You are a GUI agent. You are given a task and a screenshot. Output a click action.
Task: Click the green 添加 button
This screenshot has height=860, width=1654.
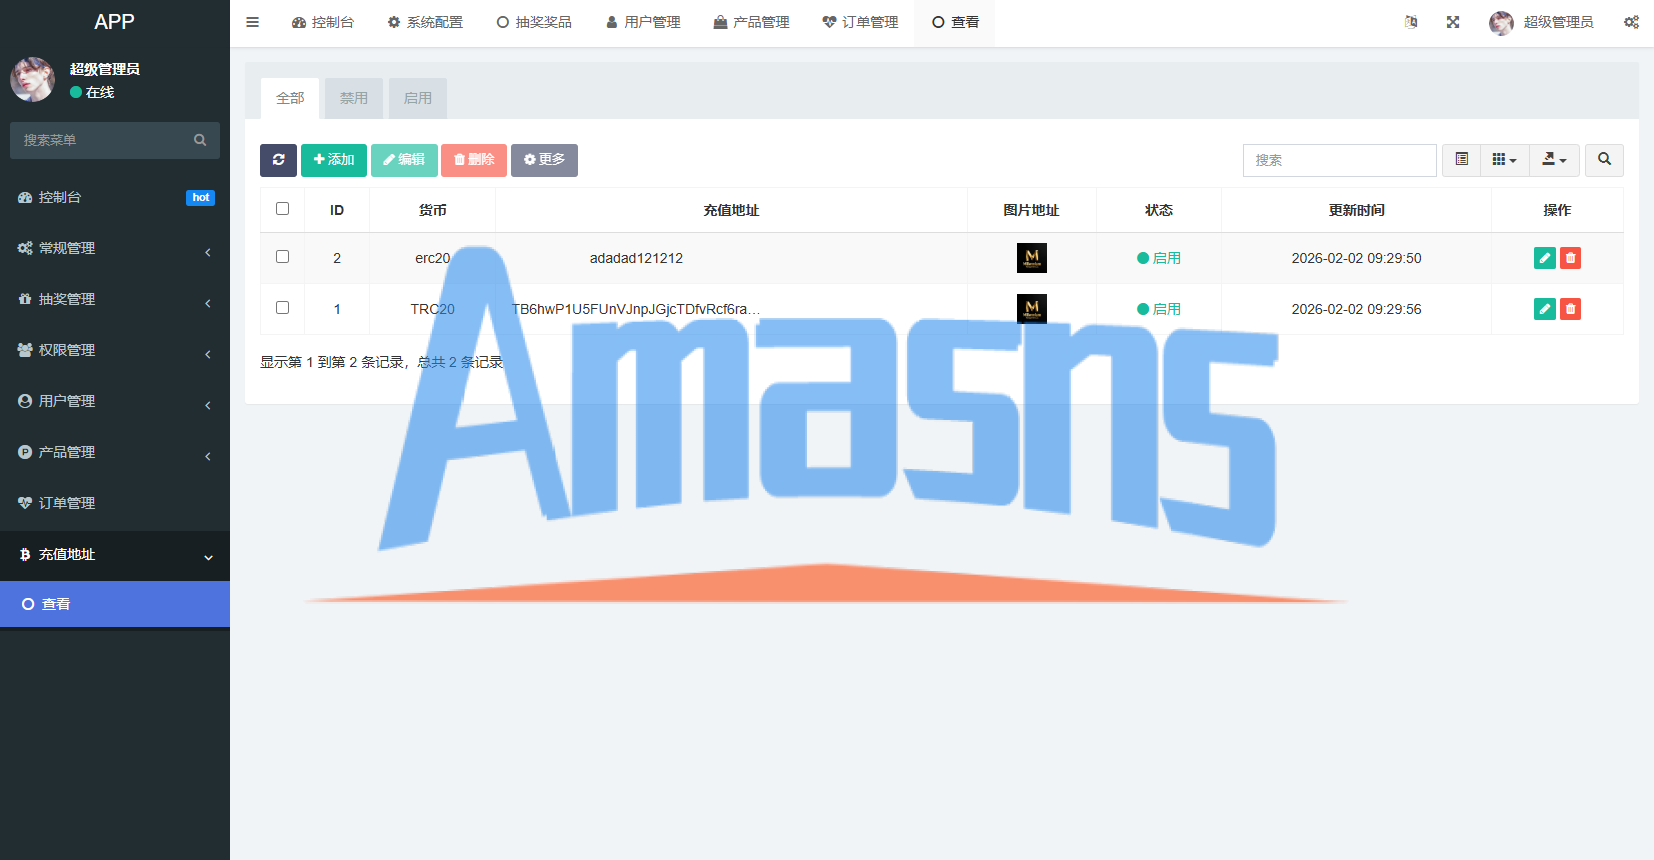click(x=334, y=160)
